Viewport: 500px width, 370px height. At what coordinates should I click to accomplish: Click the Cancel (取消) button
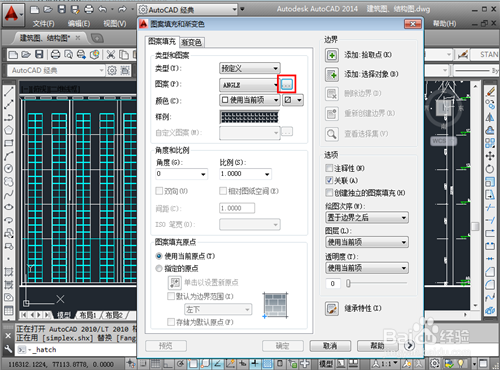coord(330,346)
